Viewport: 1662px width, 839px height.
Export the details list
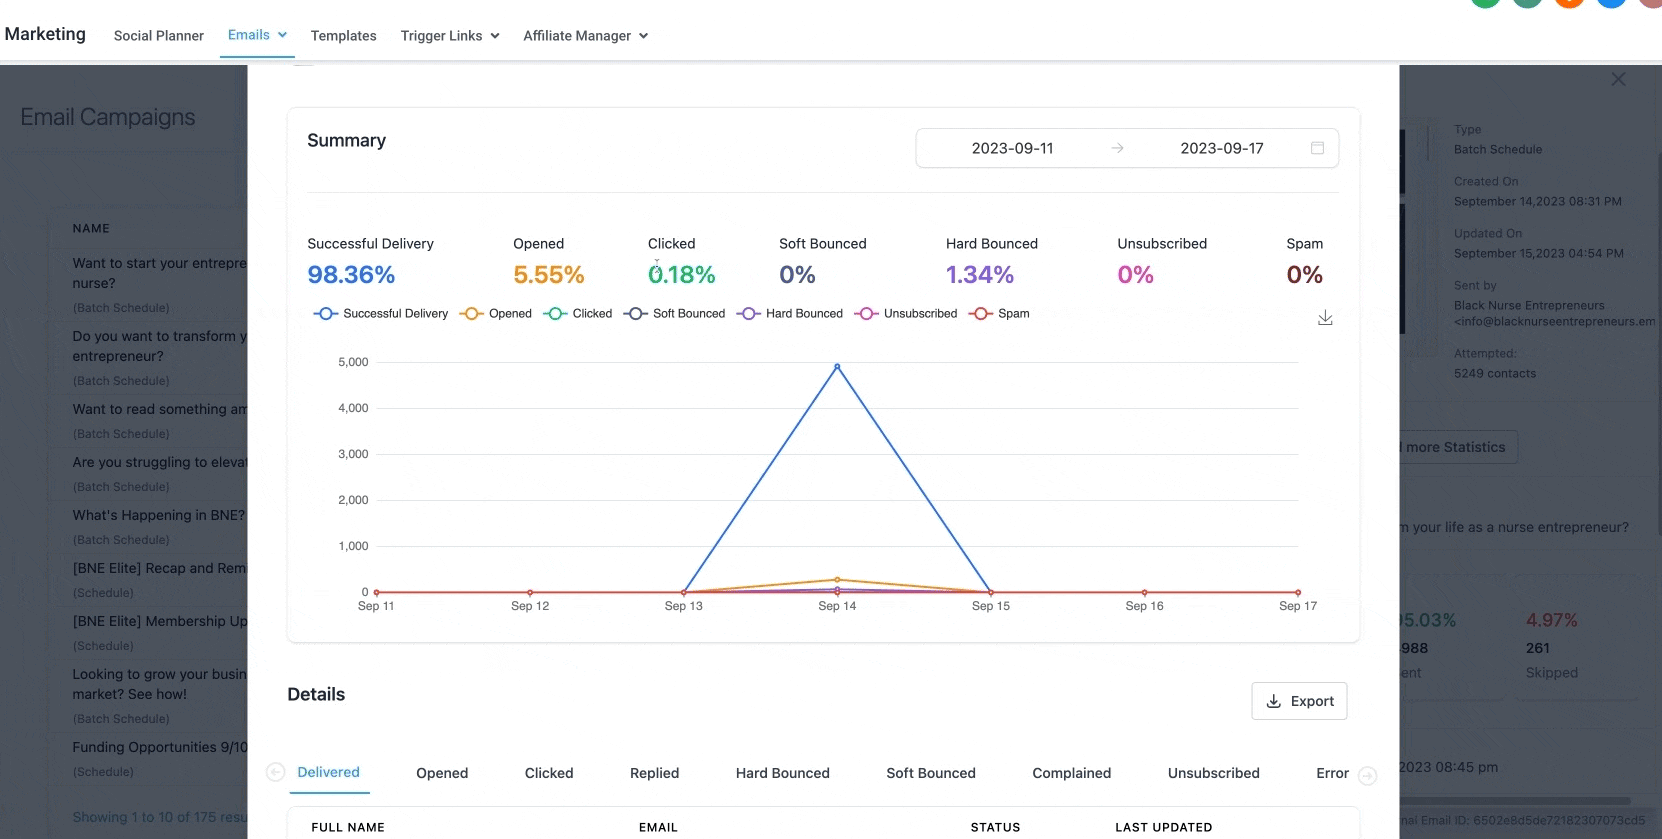pyautogui.click(x=1299, y=701)
